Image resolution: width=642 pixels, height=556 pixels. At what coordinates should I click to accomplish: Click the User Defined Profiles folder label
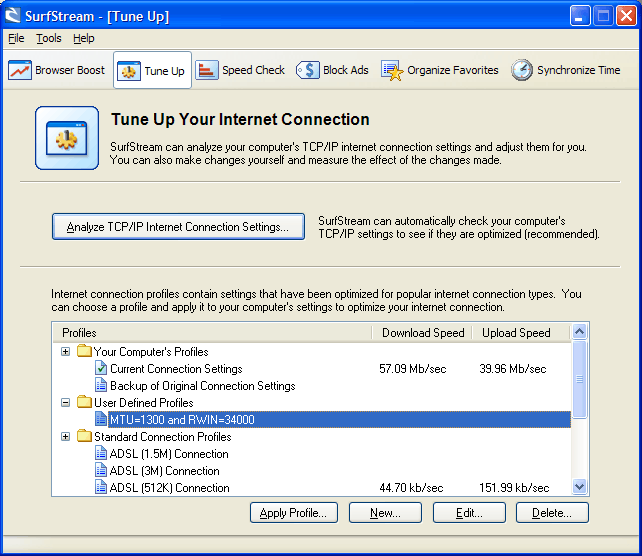click(143, 402)
